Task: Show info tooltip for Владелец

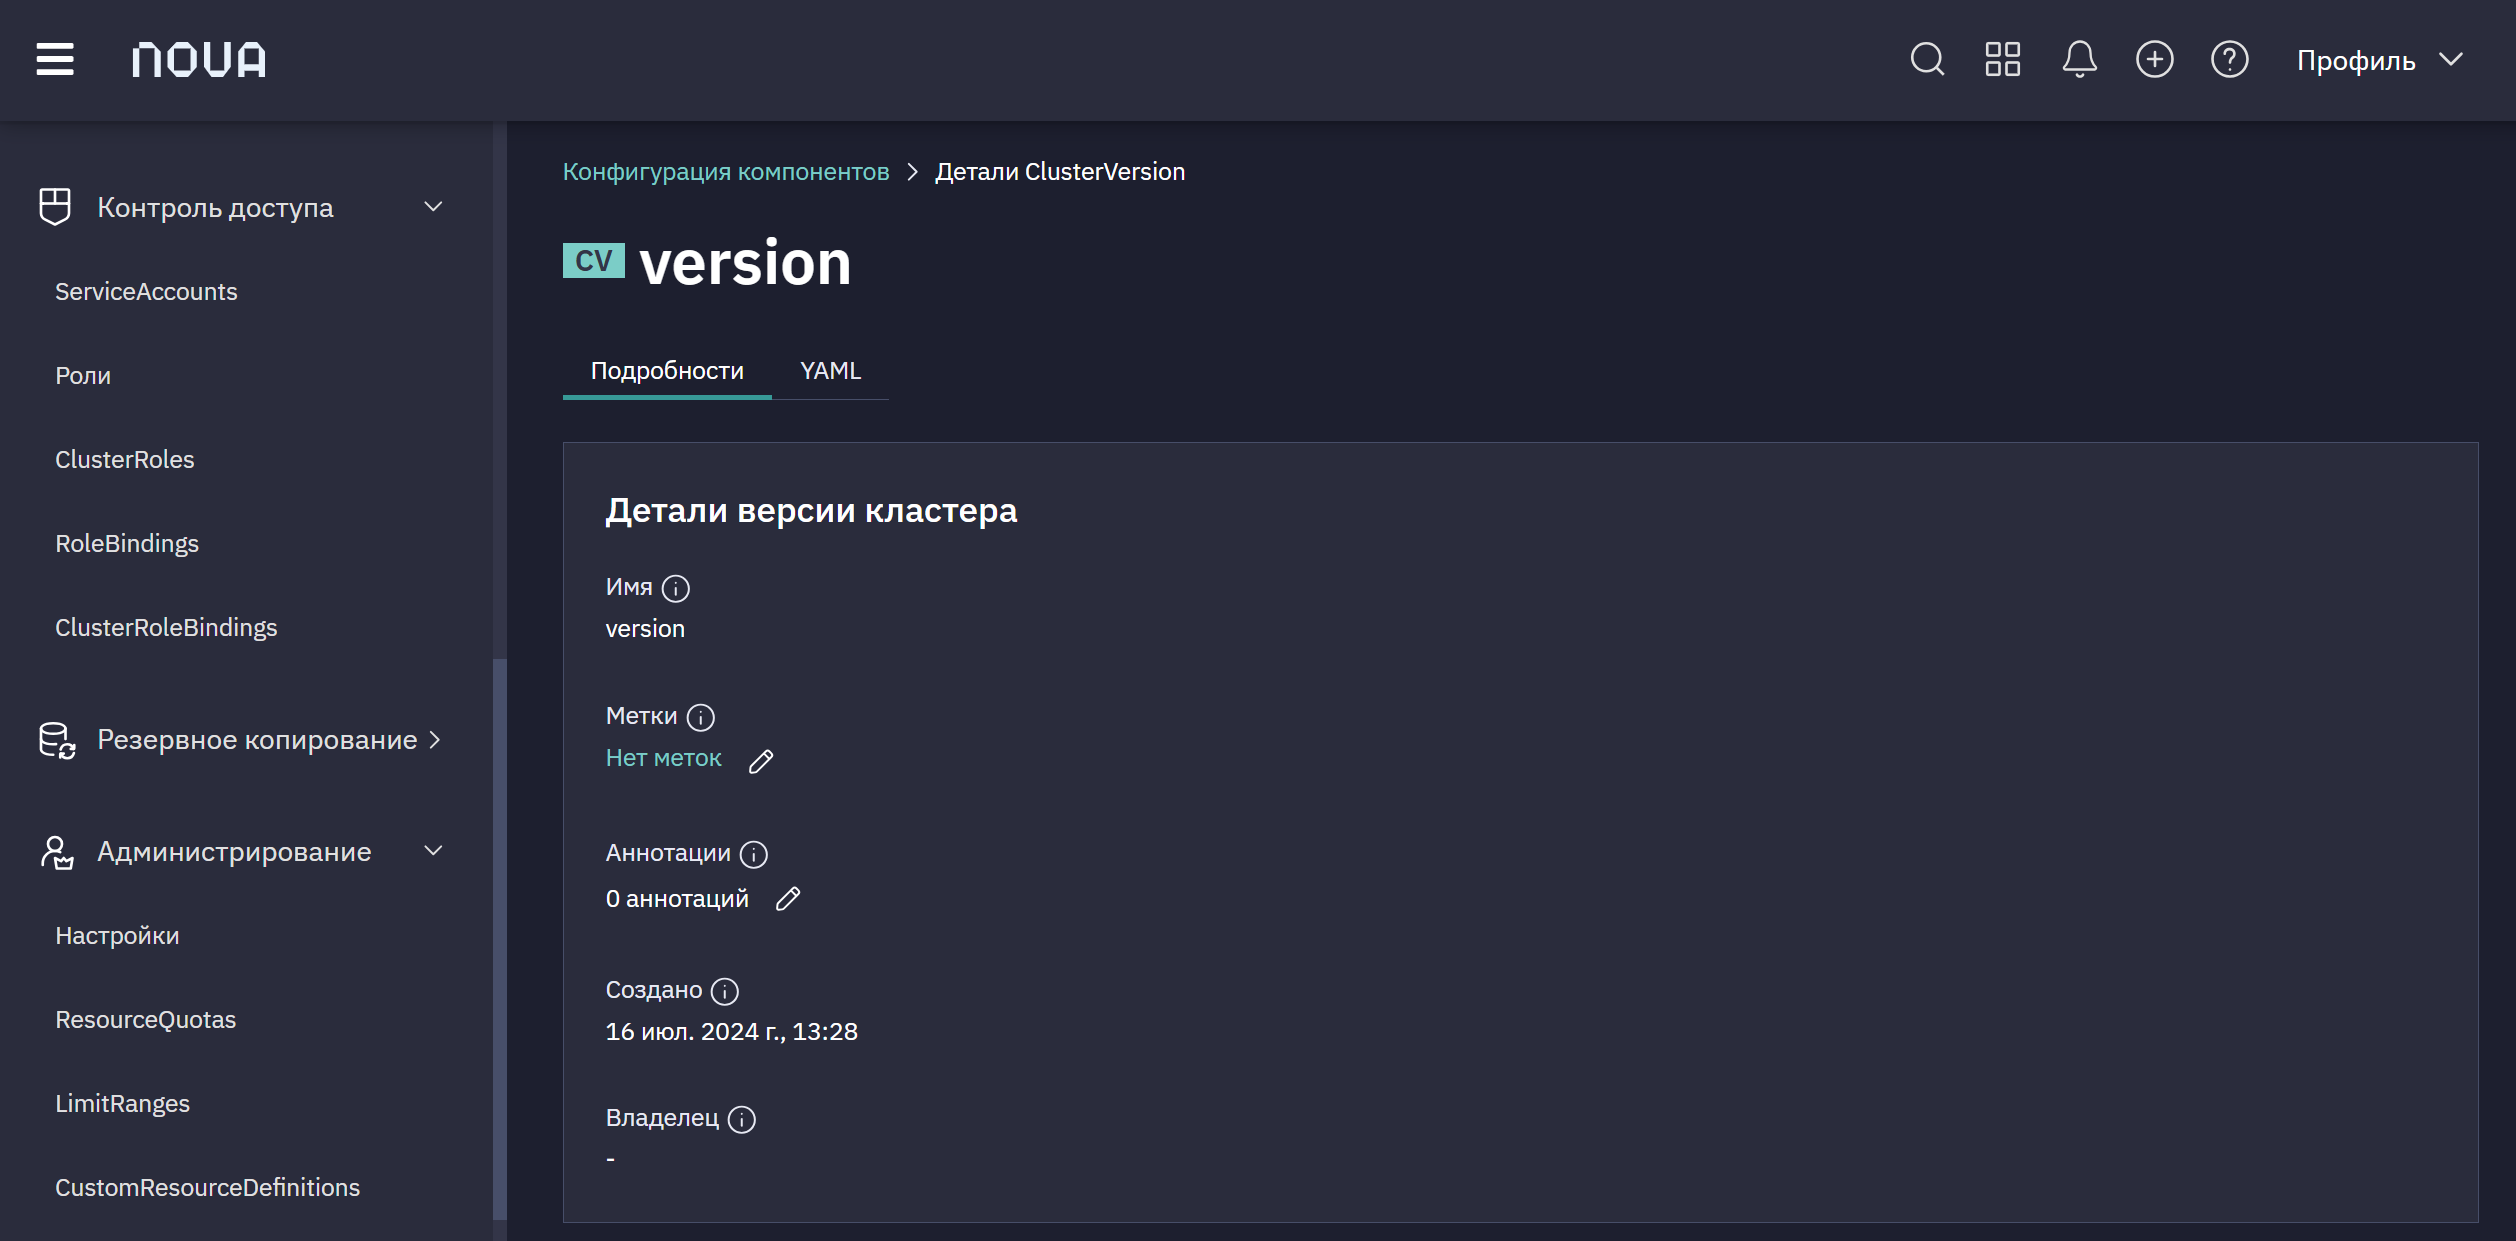Action: (742, 1119)
